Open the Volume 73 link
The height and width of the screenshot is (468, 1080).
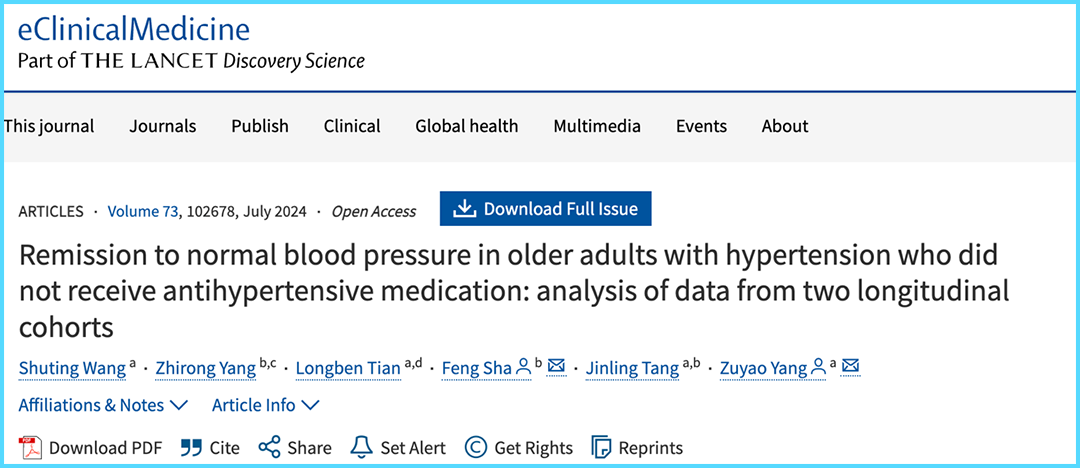tap(143, 212)
